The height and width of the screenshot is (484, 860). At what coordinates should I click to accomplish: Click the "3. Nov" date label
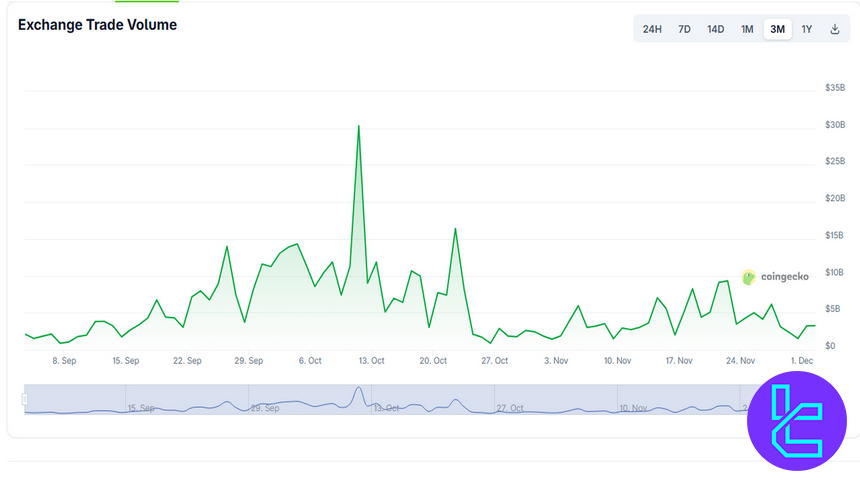[x=556, y=361]
